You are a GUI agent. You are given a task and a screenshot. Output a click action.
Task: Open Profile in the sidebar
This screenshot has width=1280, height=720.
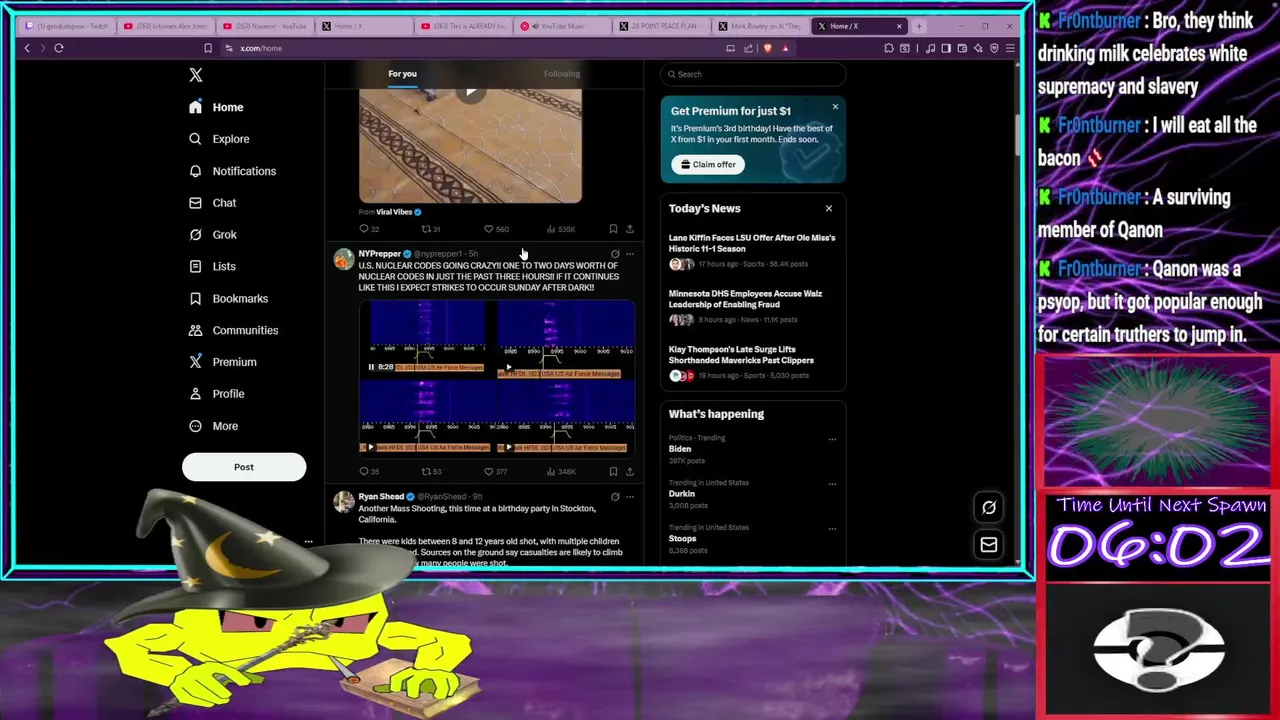(216, 394)
